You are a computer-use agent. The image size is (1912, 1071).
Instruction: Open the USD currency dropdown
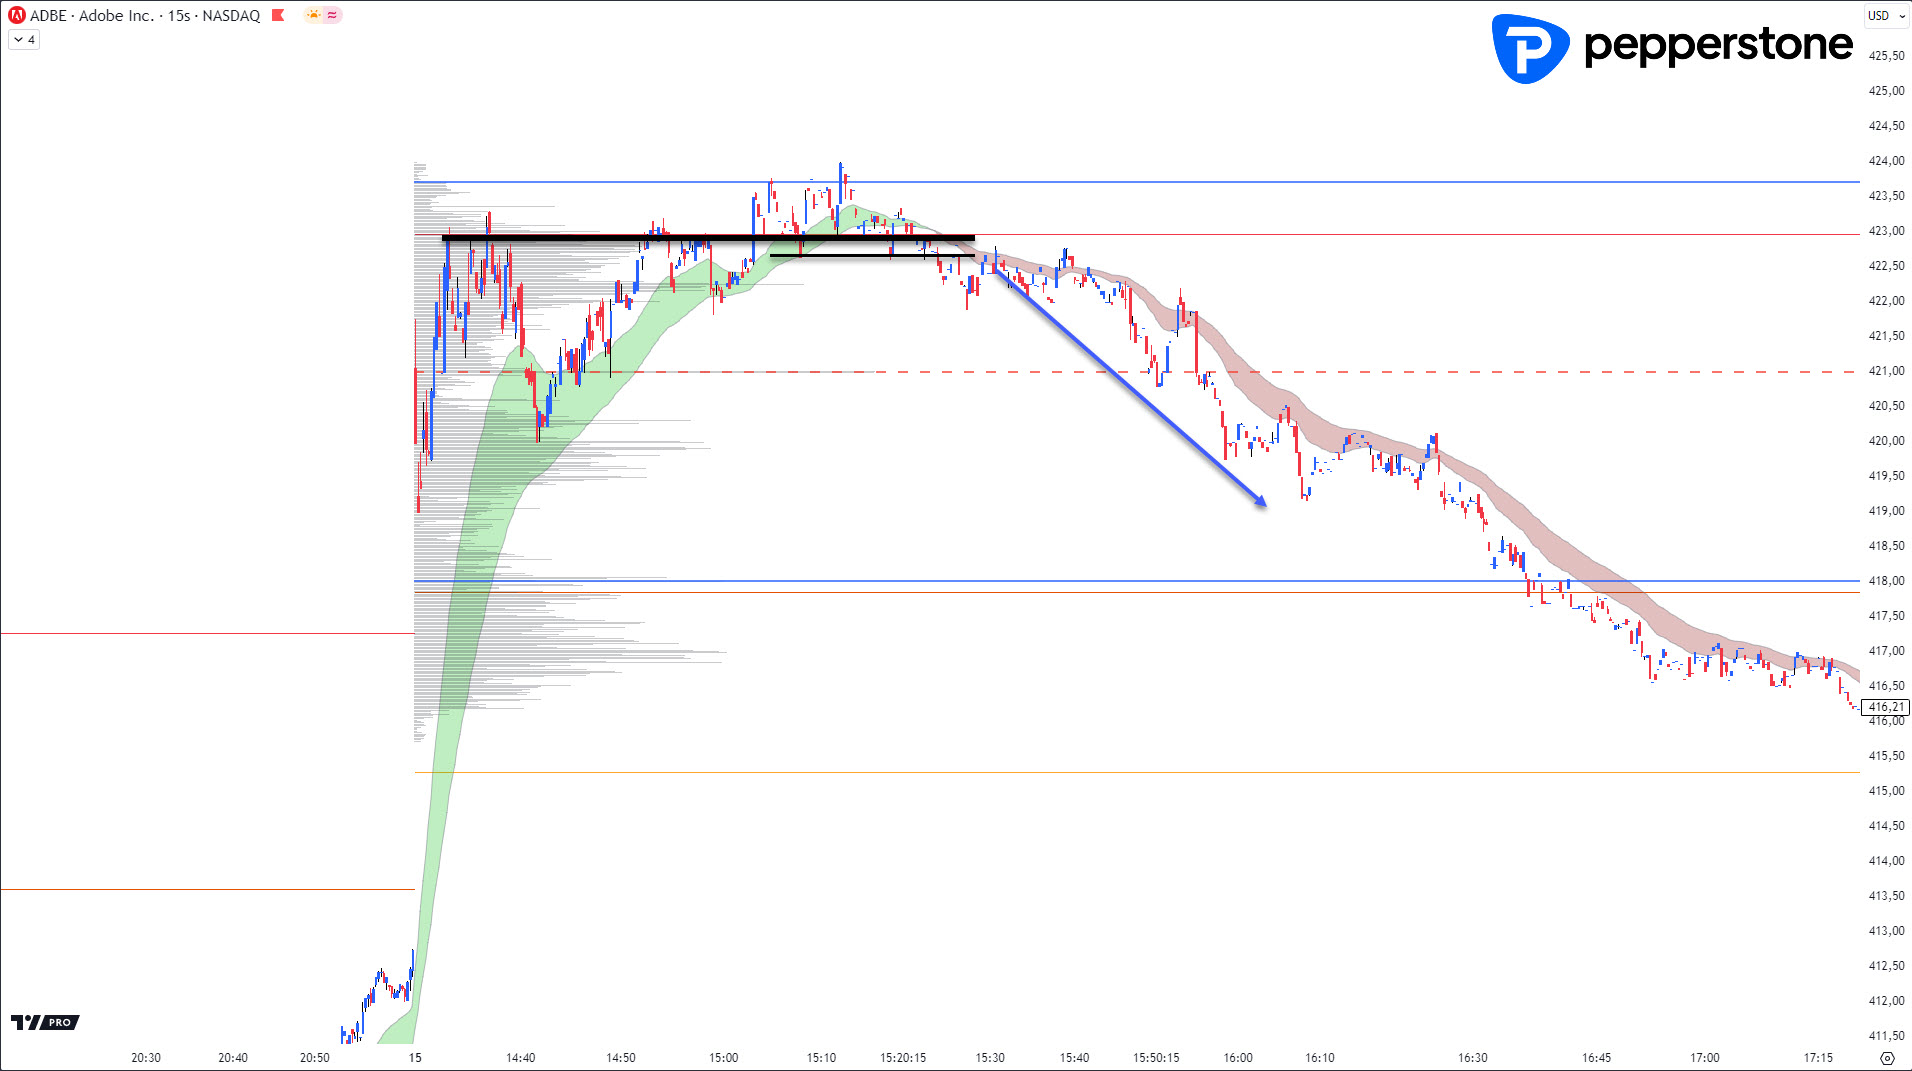point(1886,15)
